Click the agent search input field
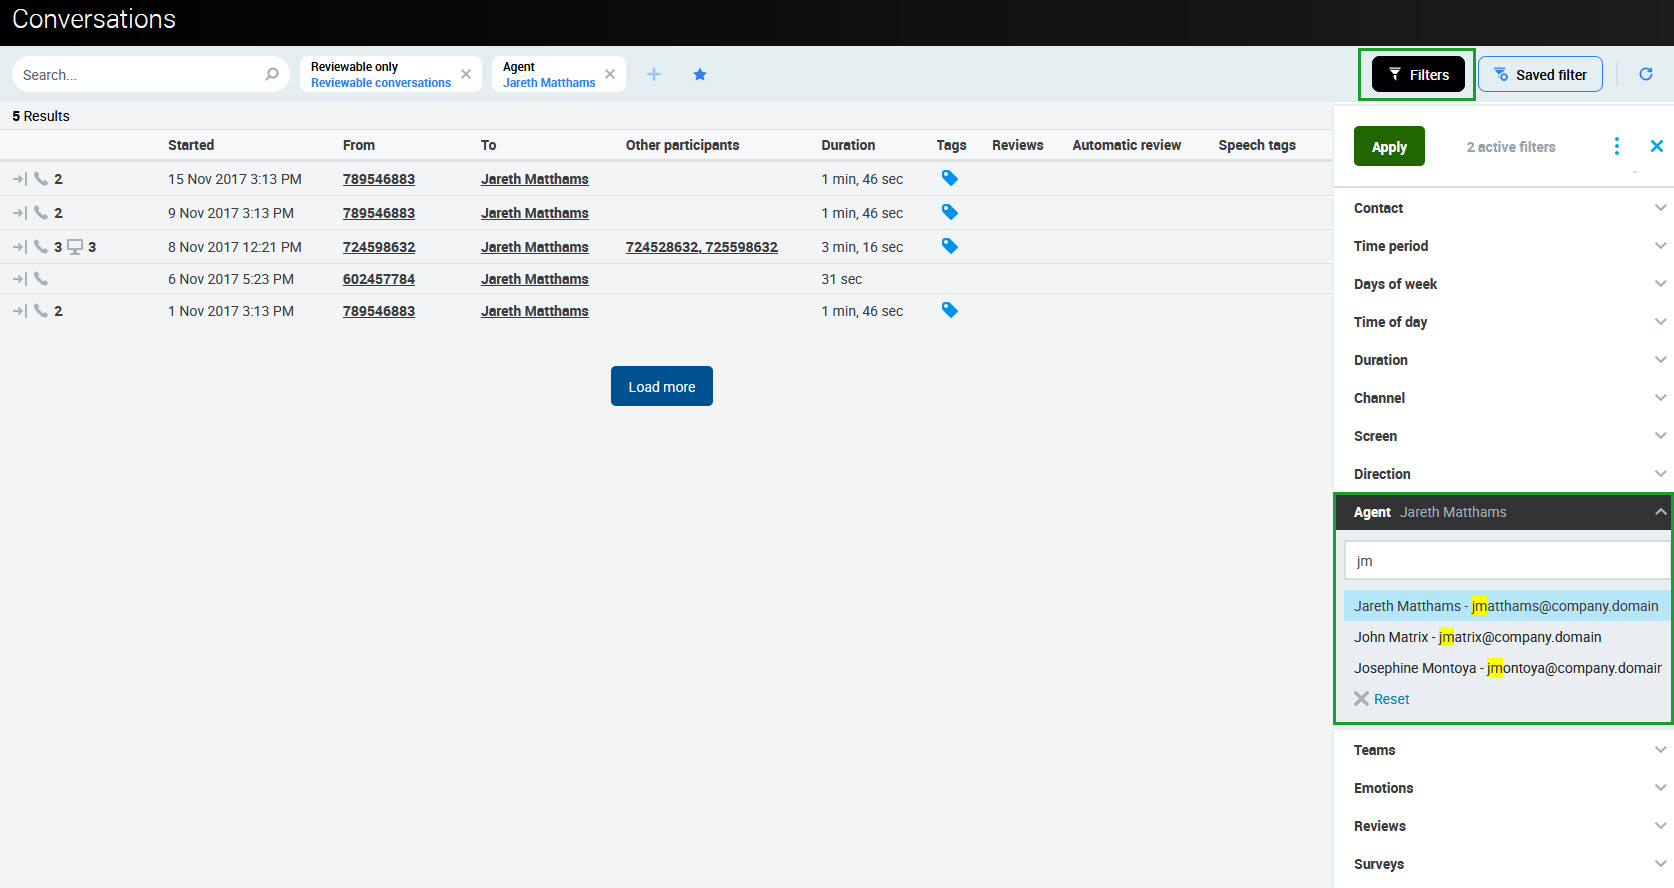The width and height of the screenshot is (1674, 888). tap(1506, 561)
